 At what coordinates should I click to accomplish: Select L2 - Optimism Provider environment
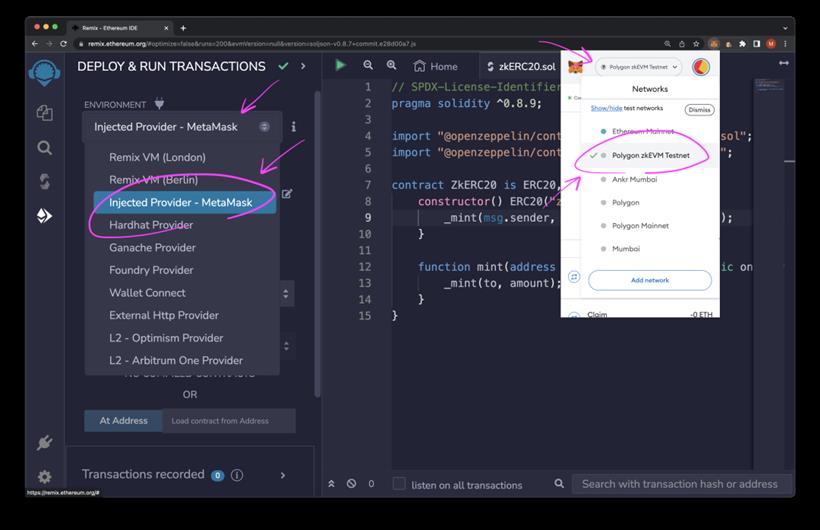[x=166, y=338]
